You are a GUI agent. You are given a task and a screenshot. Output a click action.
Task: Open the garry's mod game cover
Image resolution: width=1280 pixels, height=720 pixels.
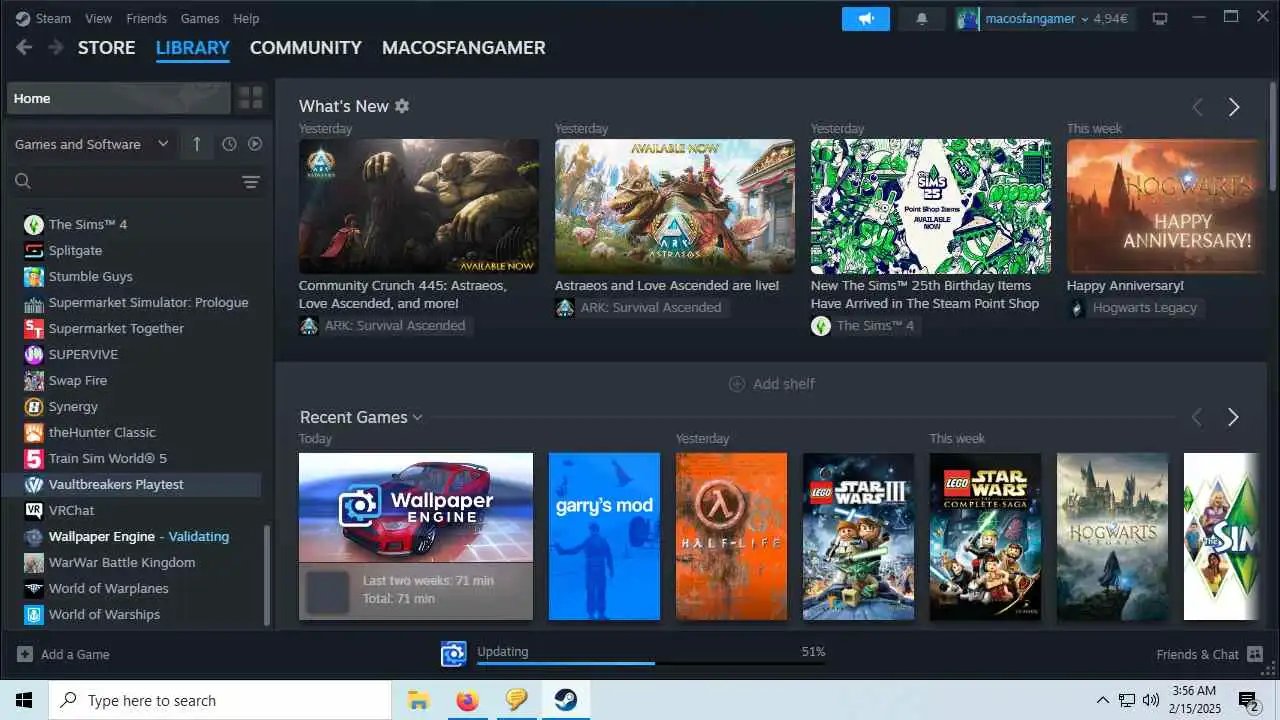coord(604,536)
